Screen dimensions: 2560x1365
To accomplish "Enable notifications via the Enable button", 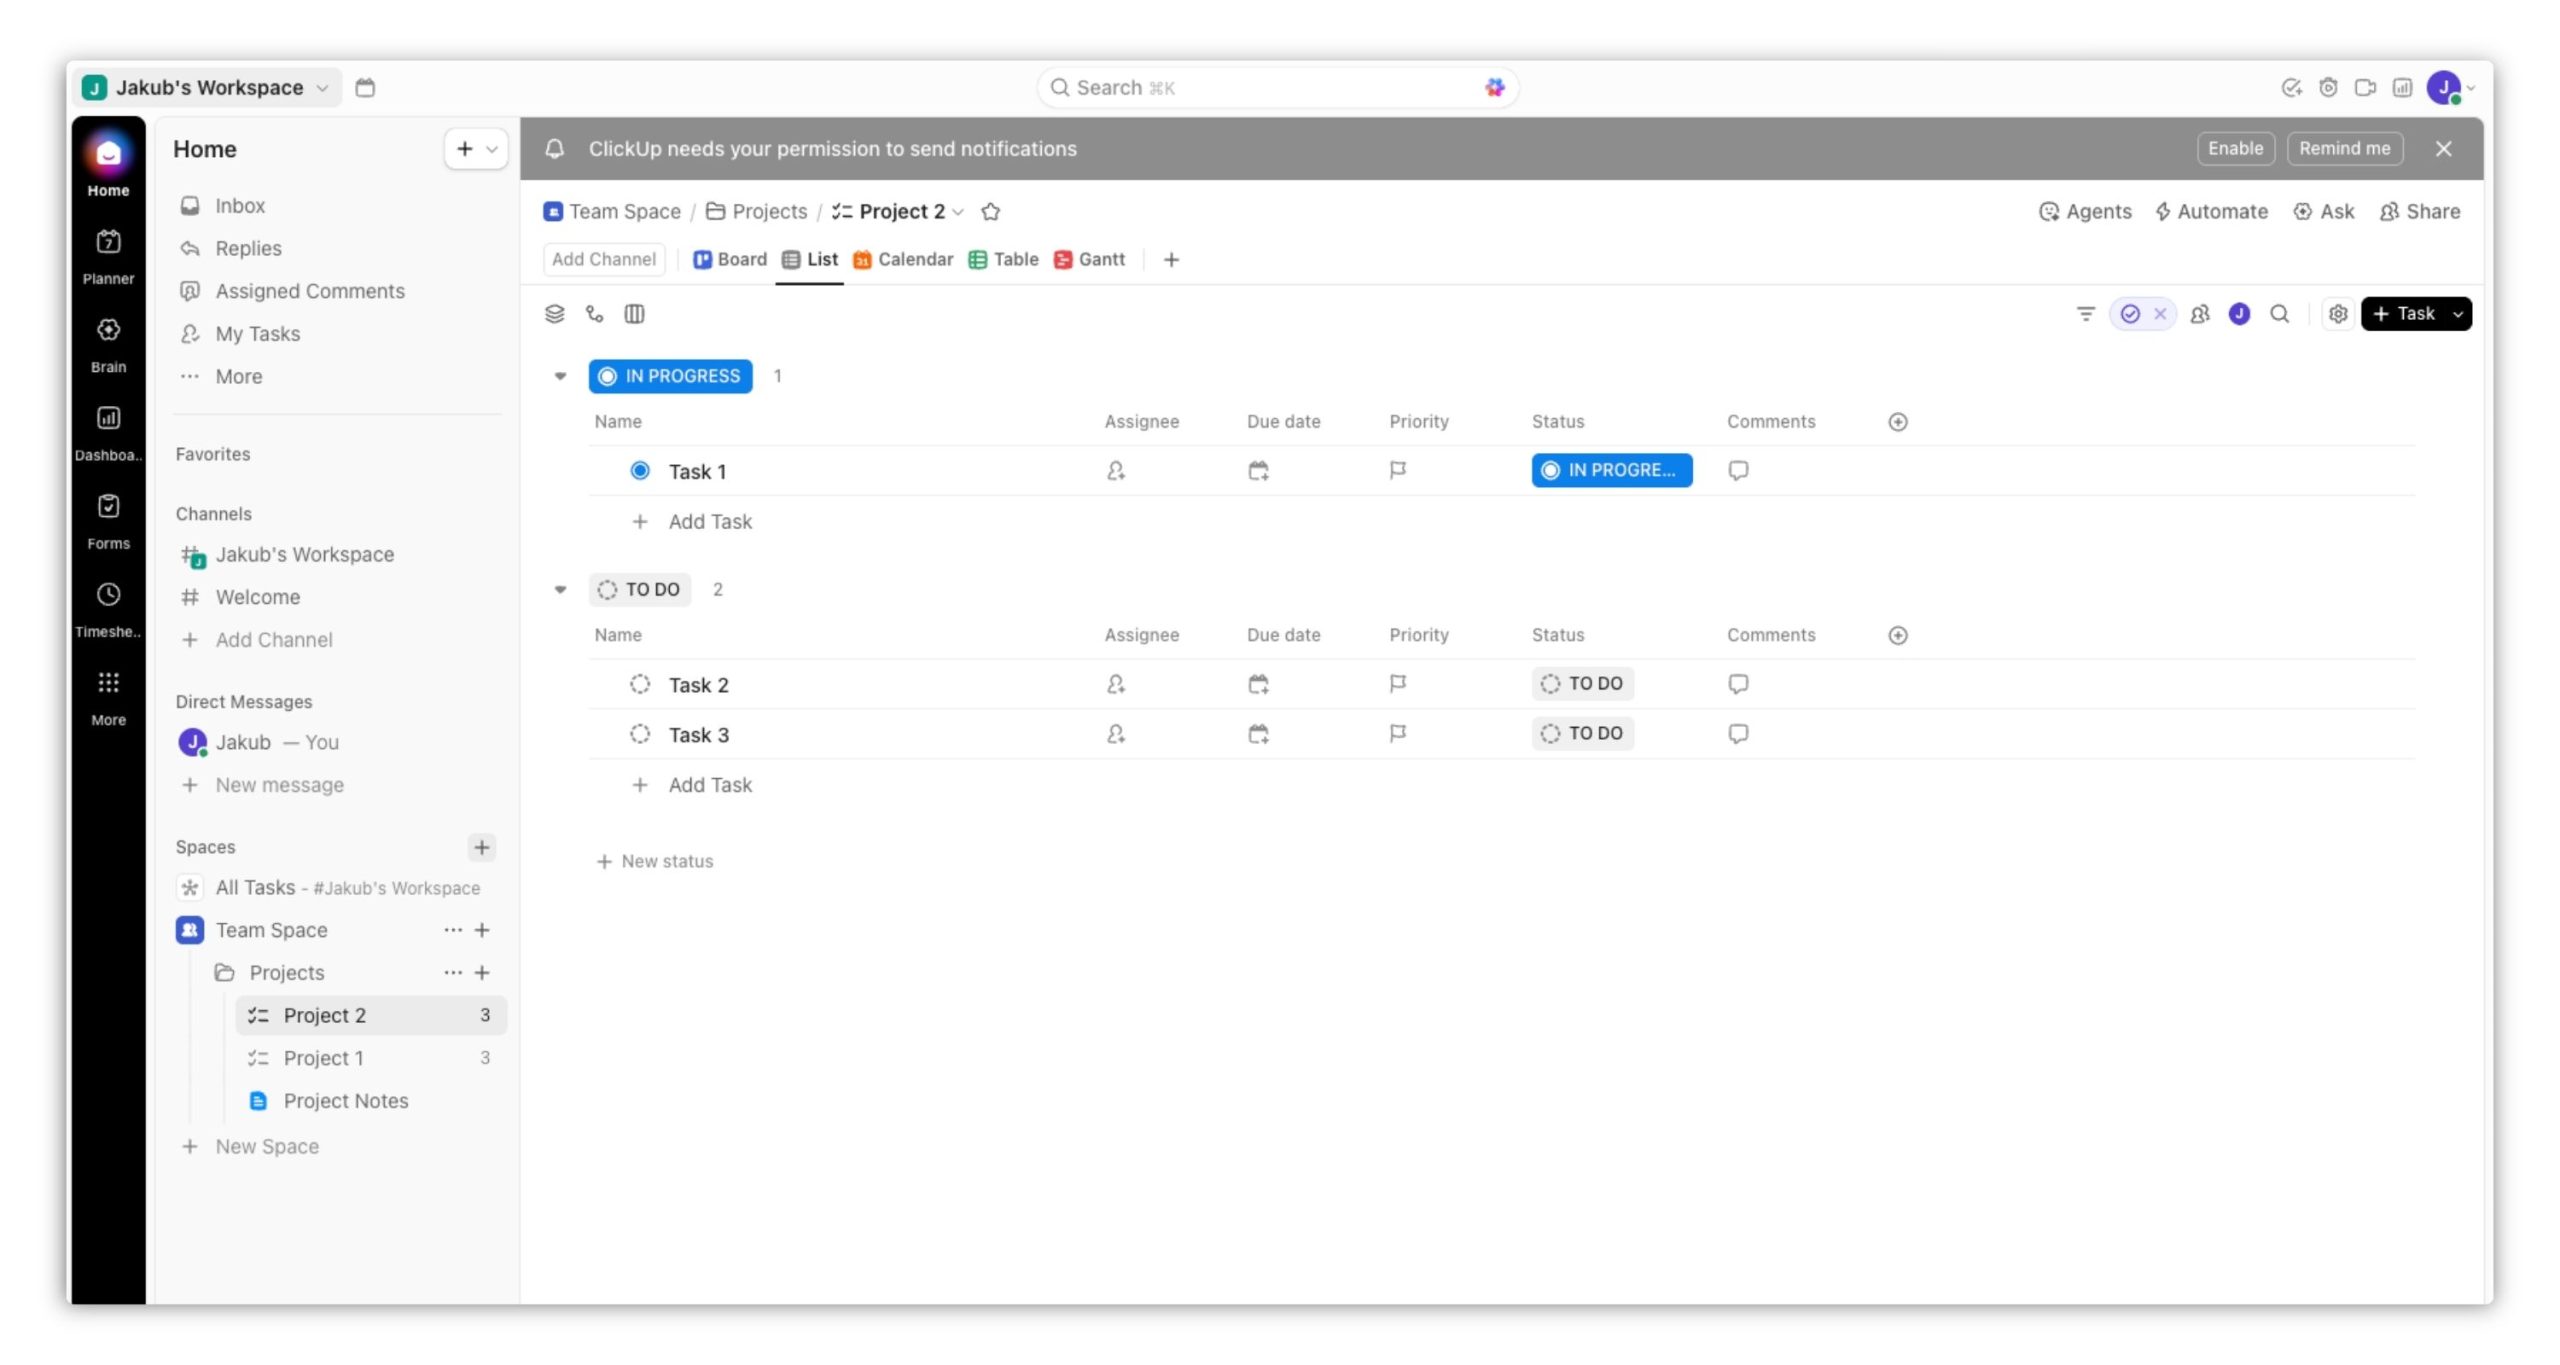I will [2235, 149].
